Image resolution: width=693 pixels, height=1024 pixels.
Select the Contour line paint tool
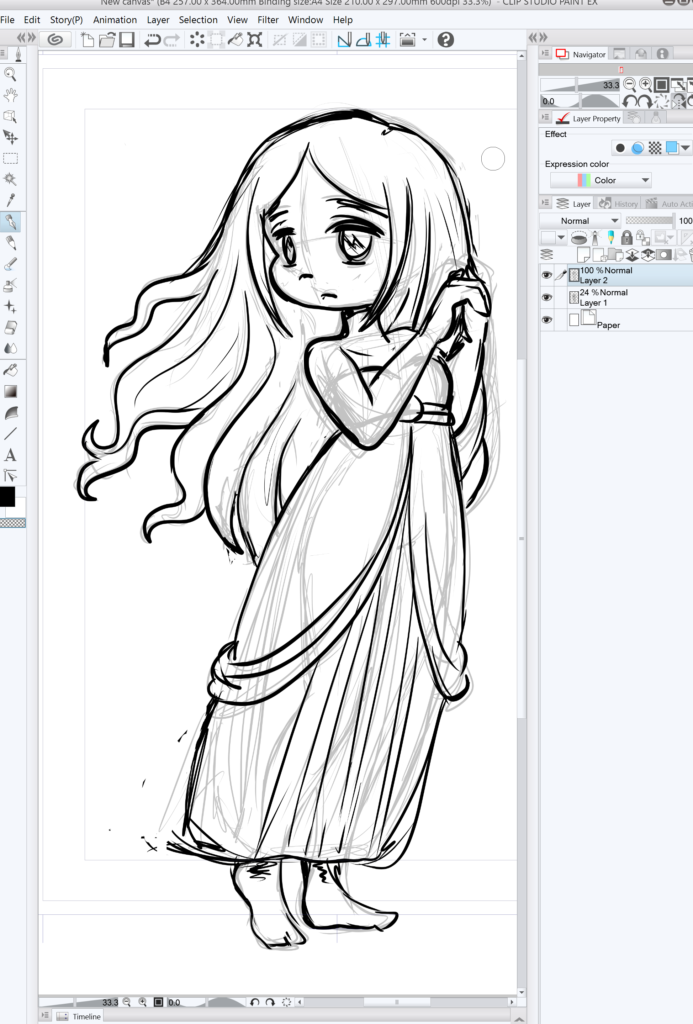click(x=10, y=413)
